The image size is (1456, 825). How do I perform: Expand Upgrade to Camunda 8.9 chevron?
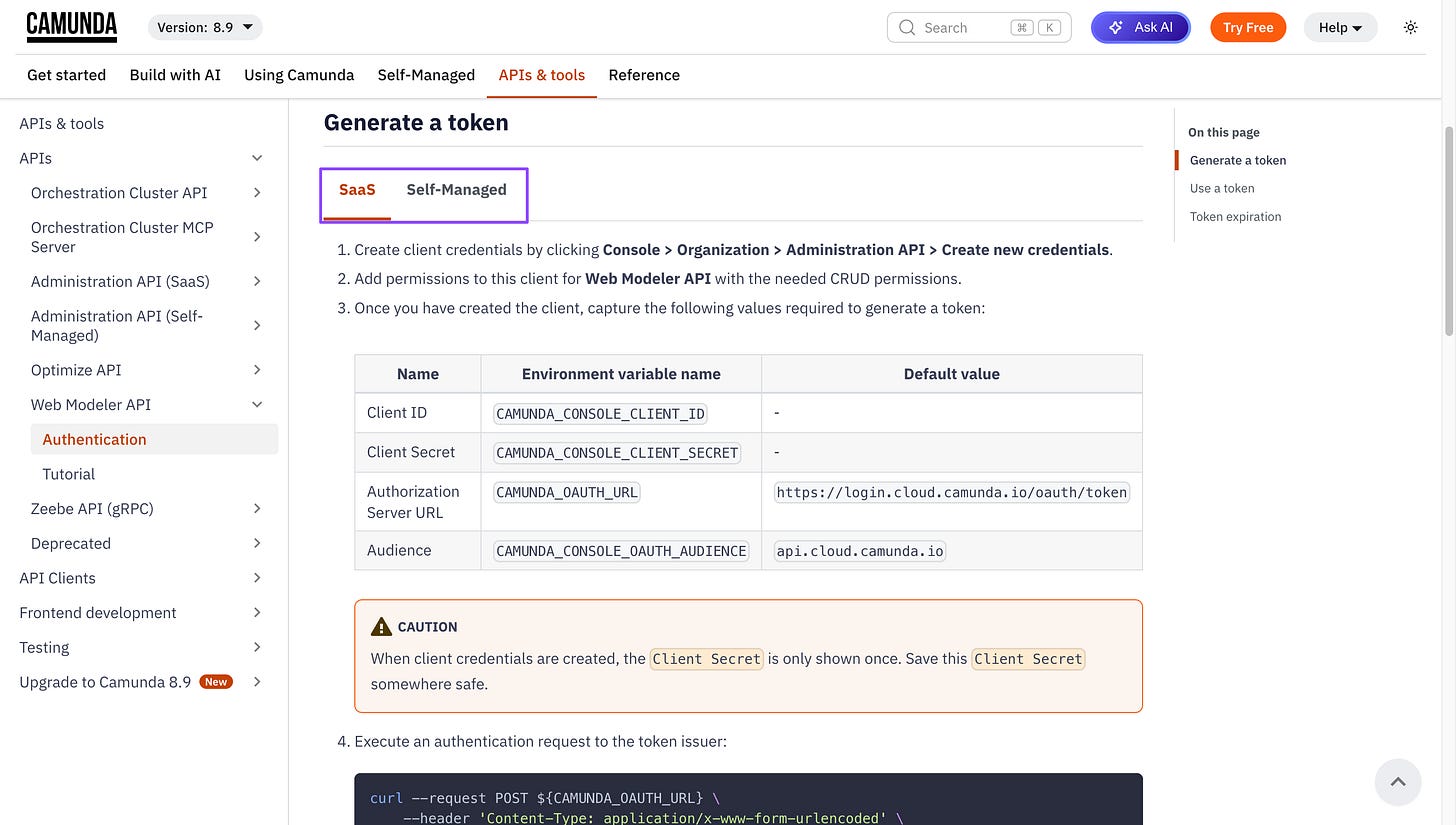tap(257, 682)
